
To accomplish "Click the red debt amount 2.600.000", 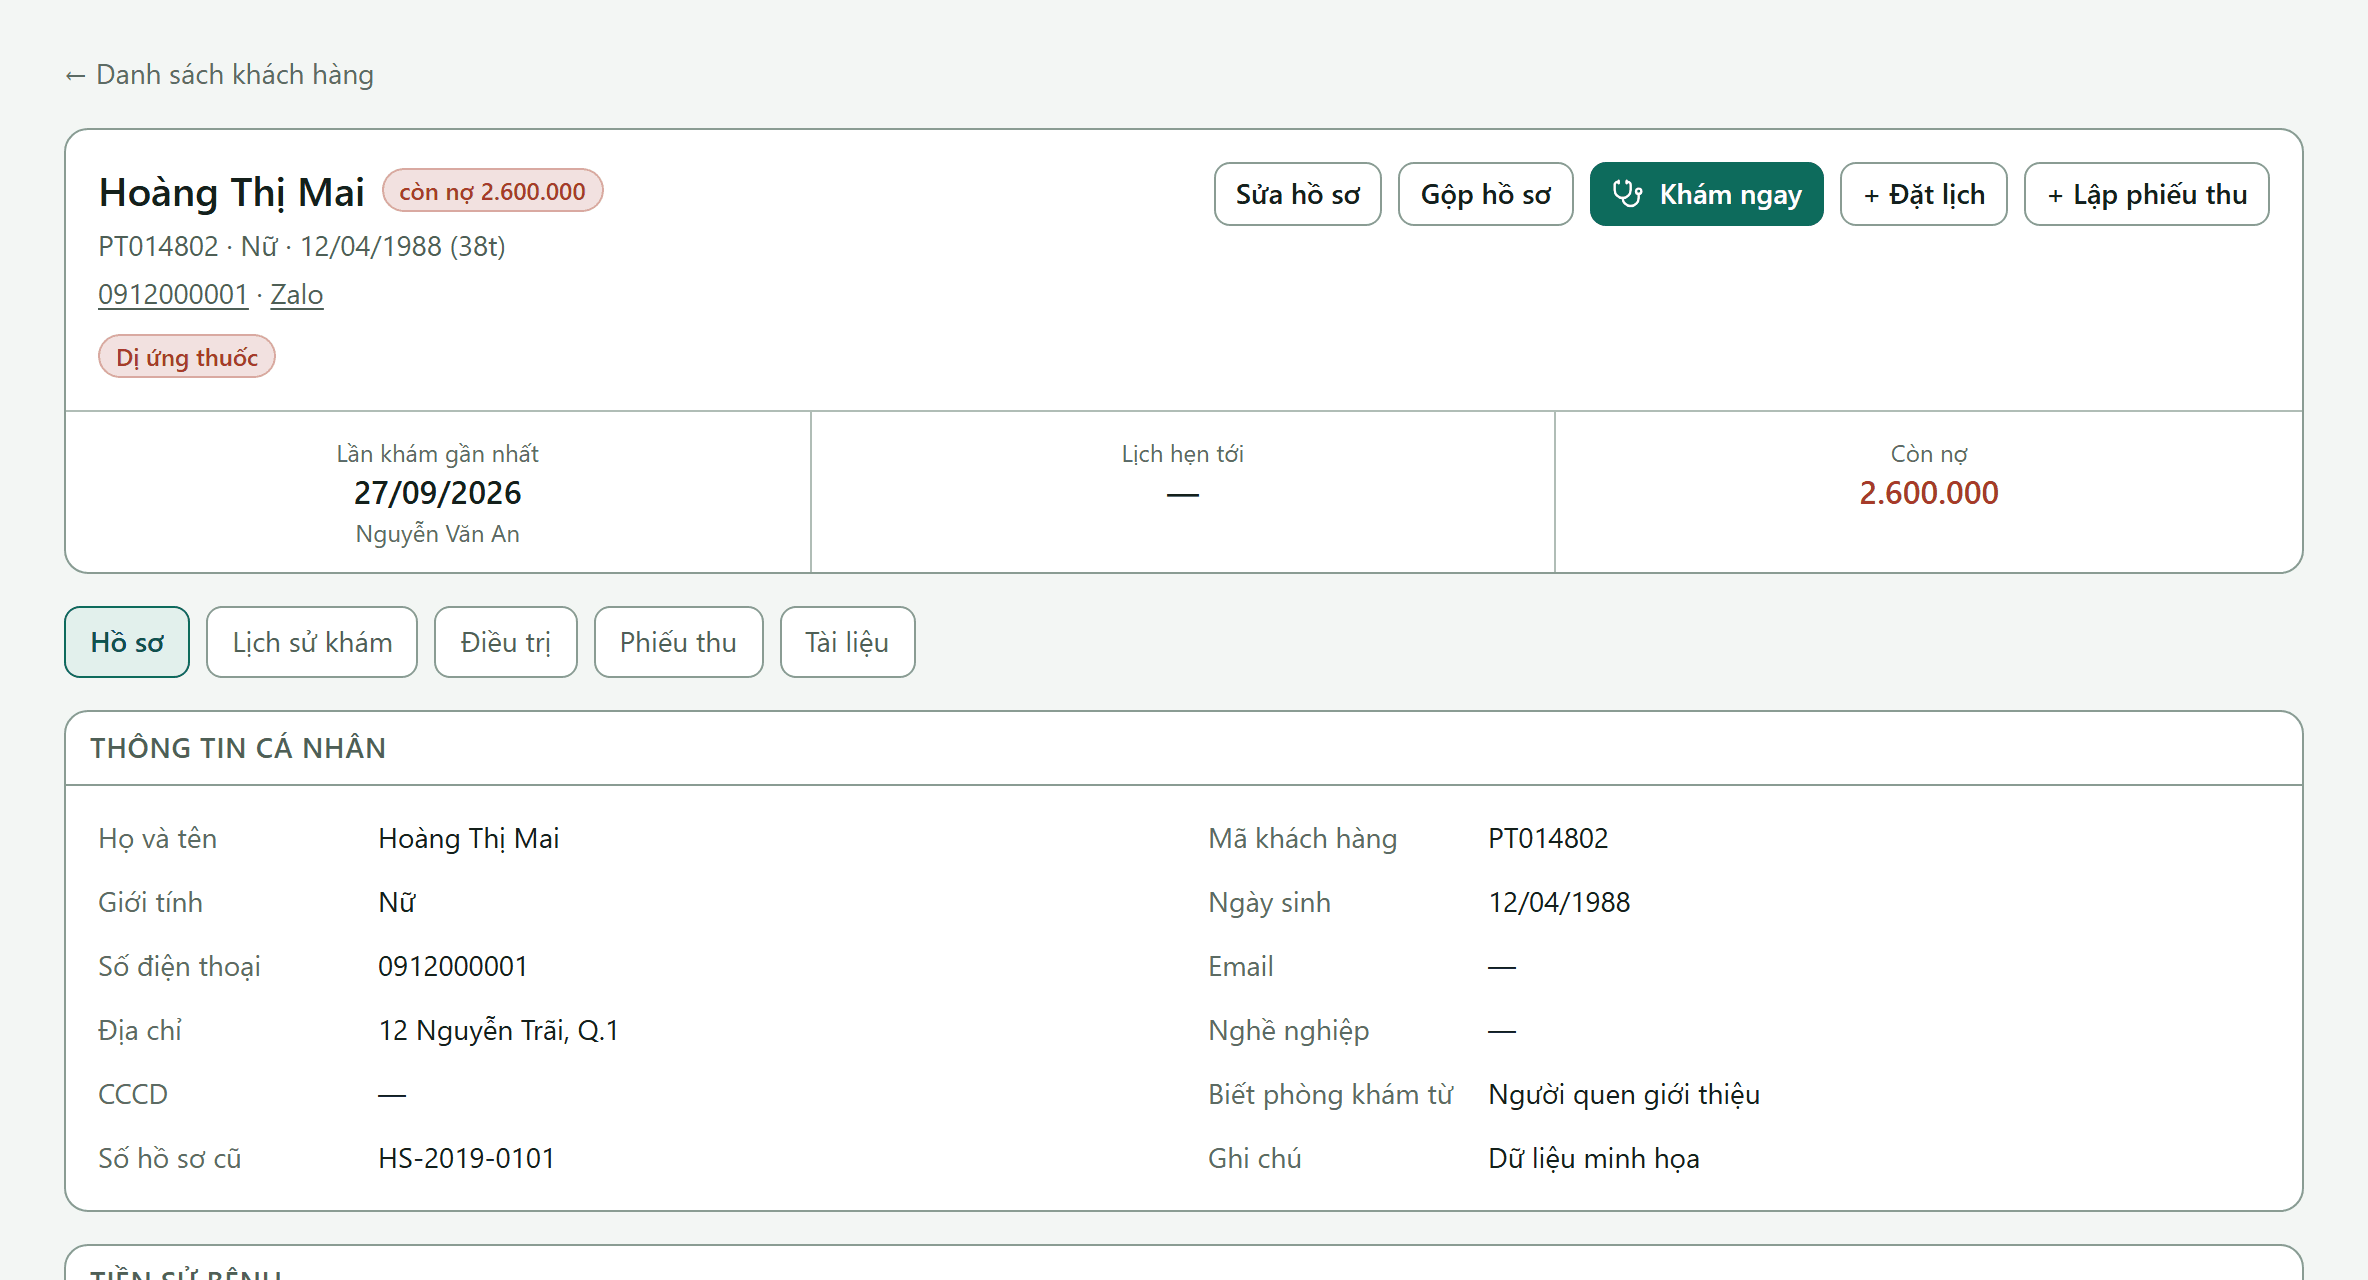I will [1929, 493].
